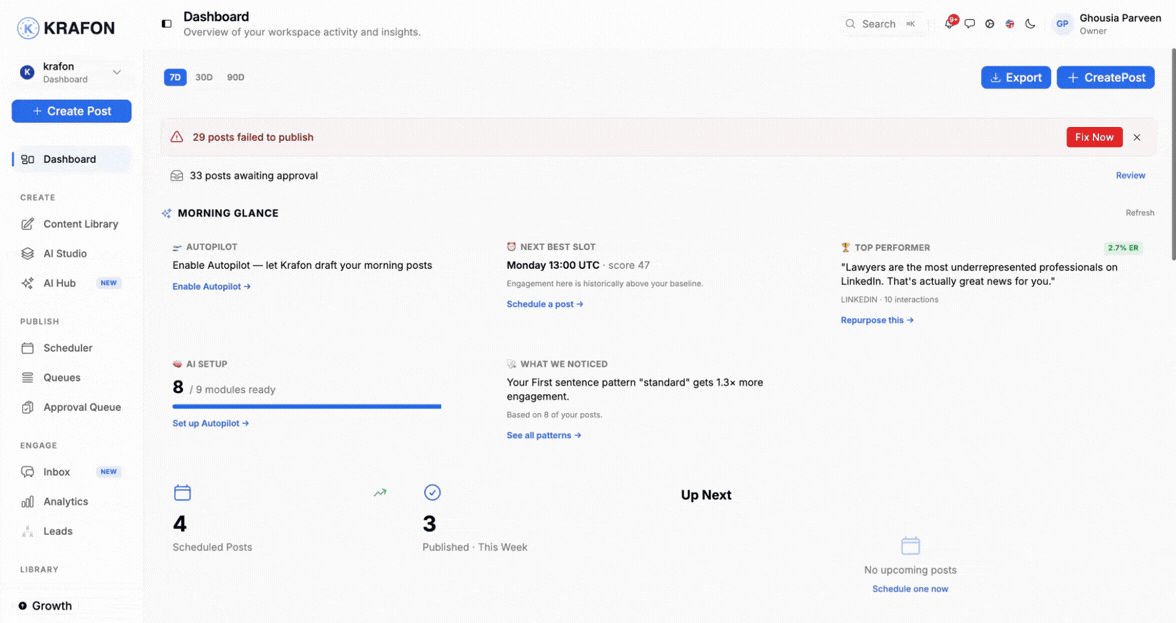Click the Schedule a post link
Screen dimensions: 1176x623
(544, 304)
